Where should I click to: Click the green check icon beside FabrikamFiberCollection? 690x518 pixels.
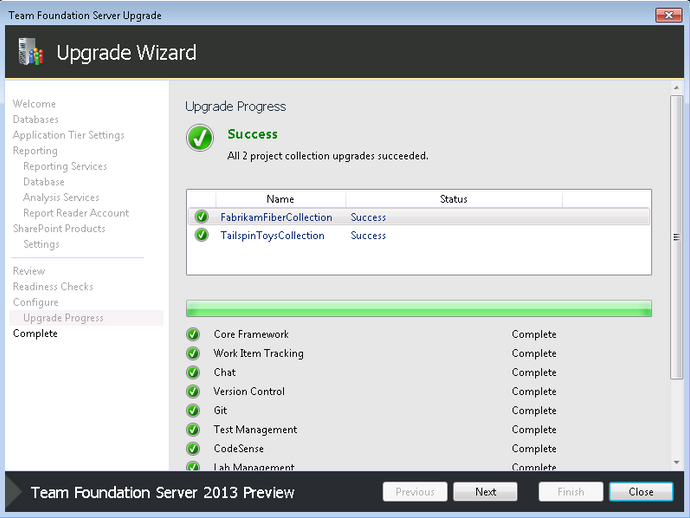(x=202, y=217)
